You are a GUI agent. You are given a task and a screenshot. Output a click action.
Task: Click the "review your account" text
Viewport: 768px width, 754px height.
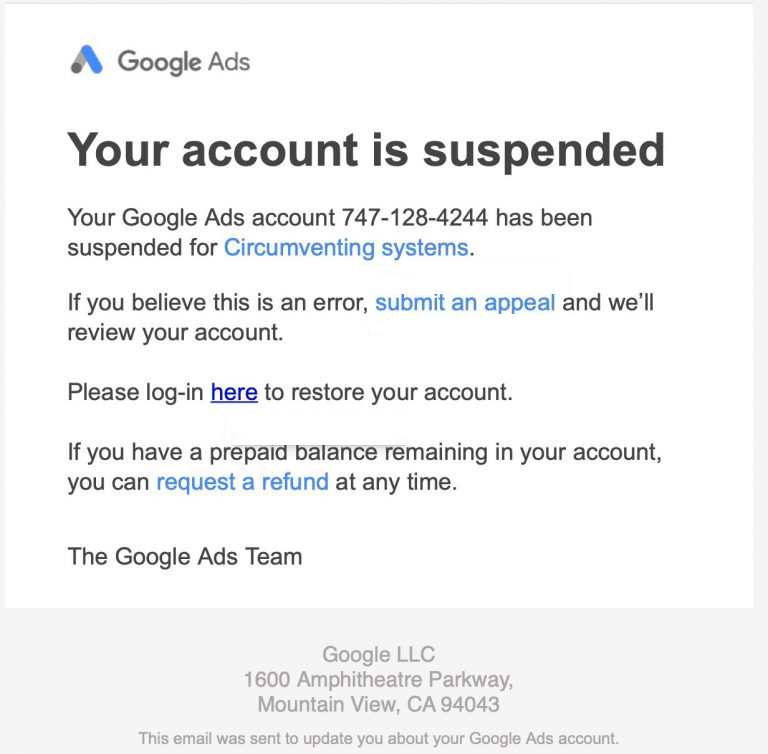coord(175,333)
